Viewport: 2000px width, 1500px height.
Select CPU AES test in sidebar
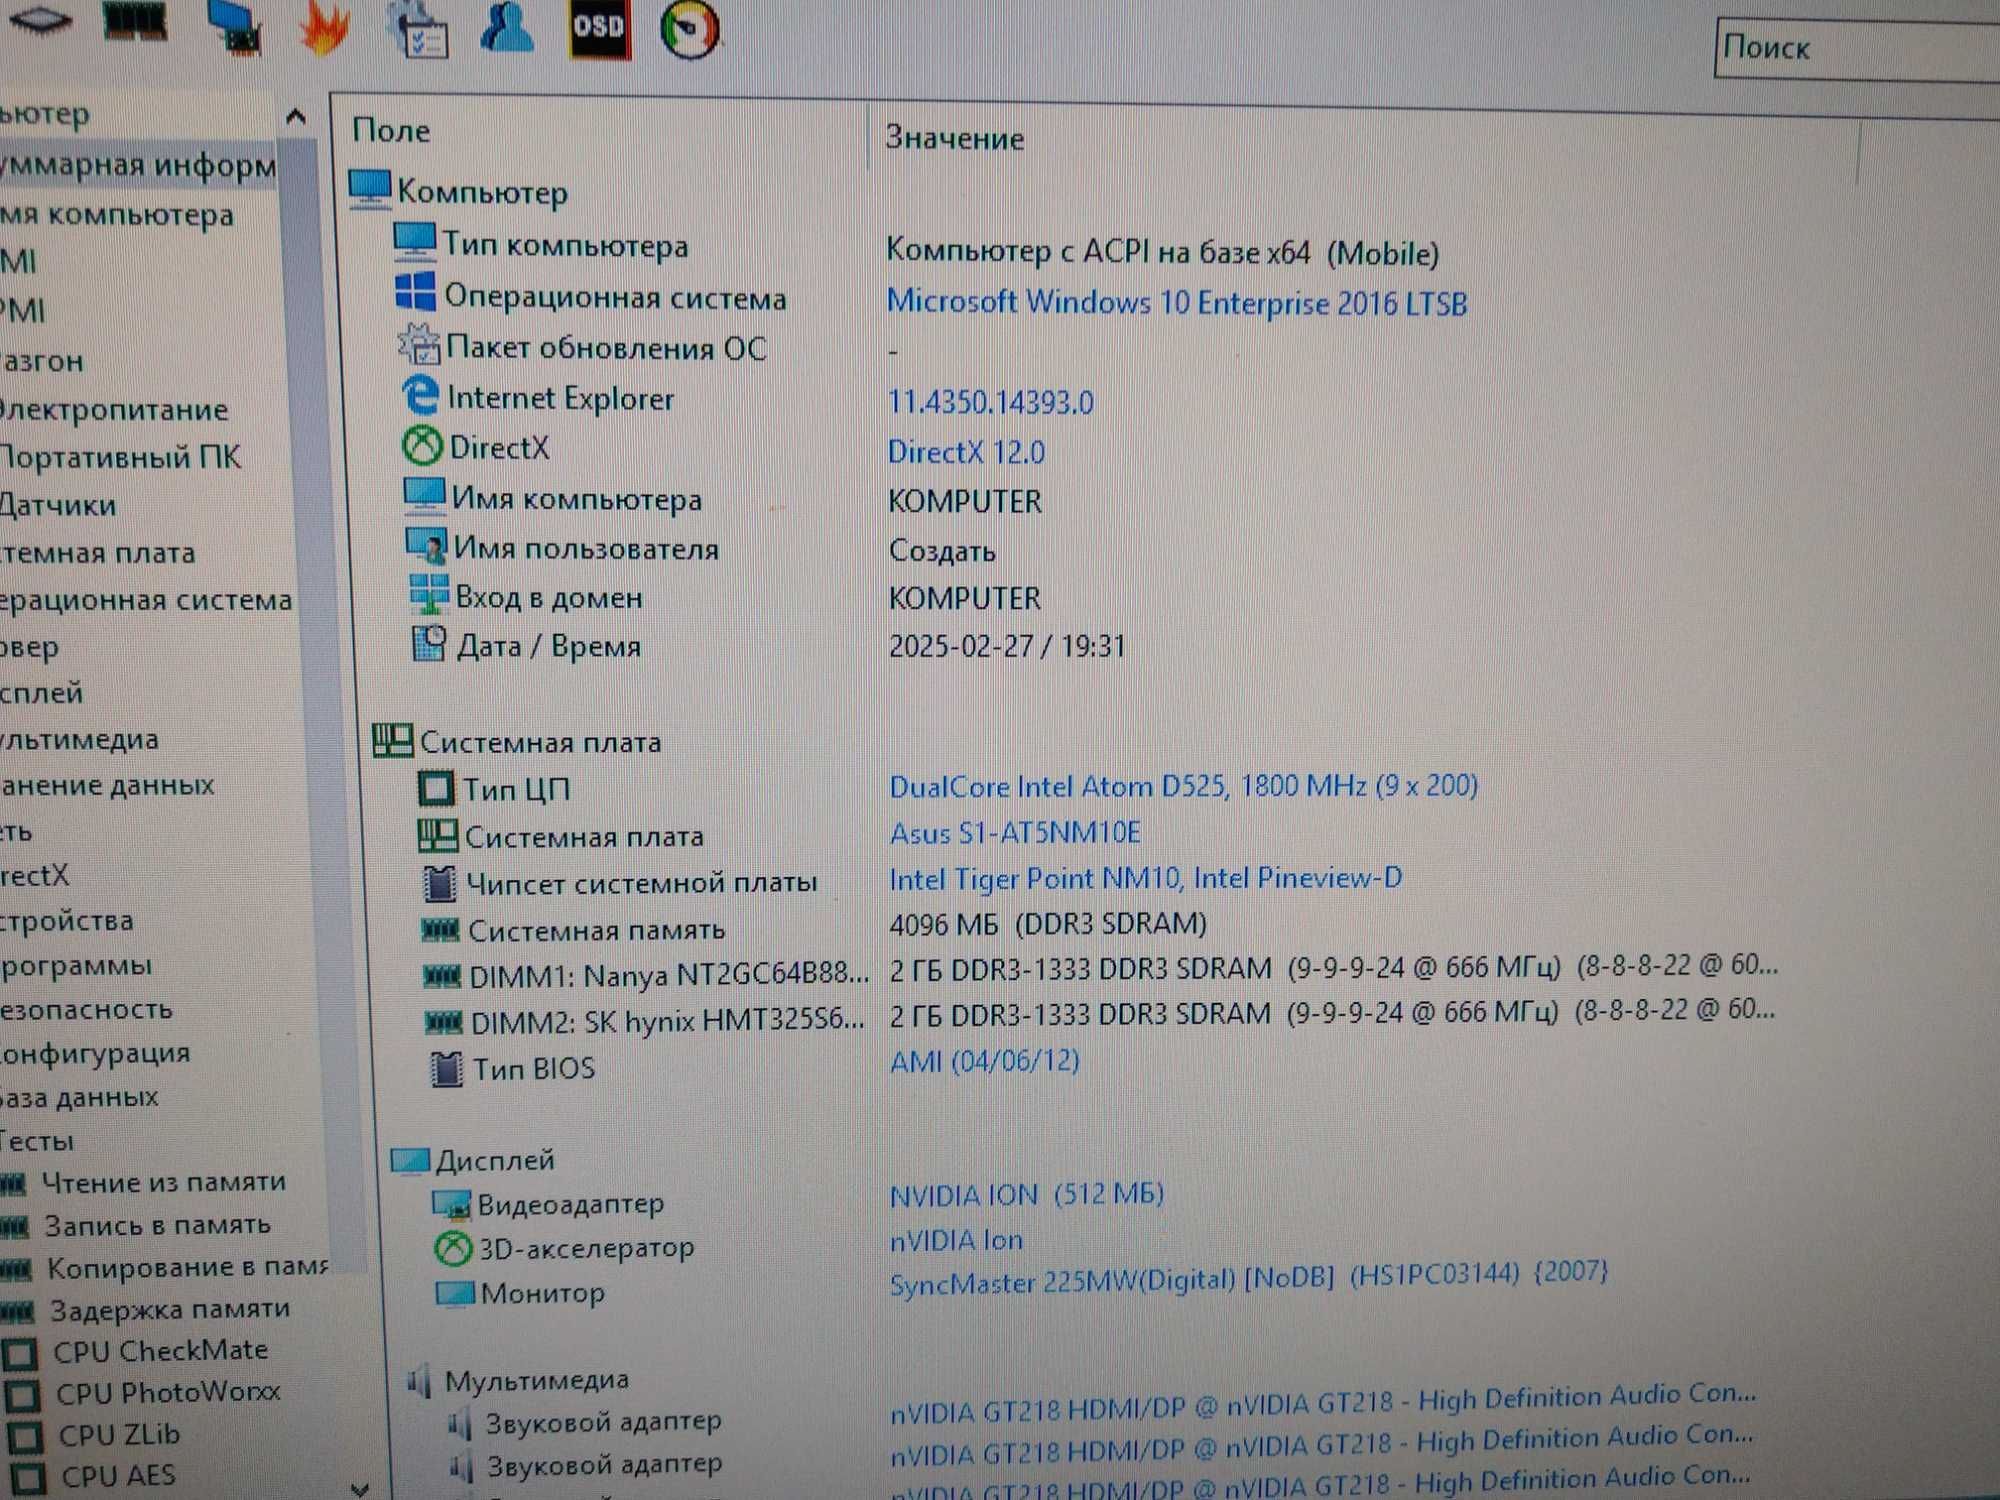click(118, 1476)
